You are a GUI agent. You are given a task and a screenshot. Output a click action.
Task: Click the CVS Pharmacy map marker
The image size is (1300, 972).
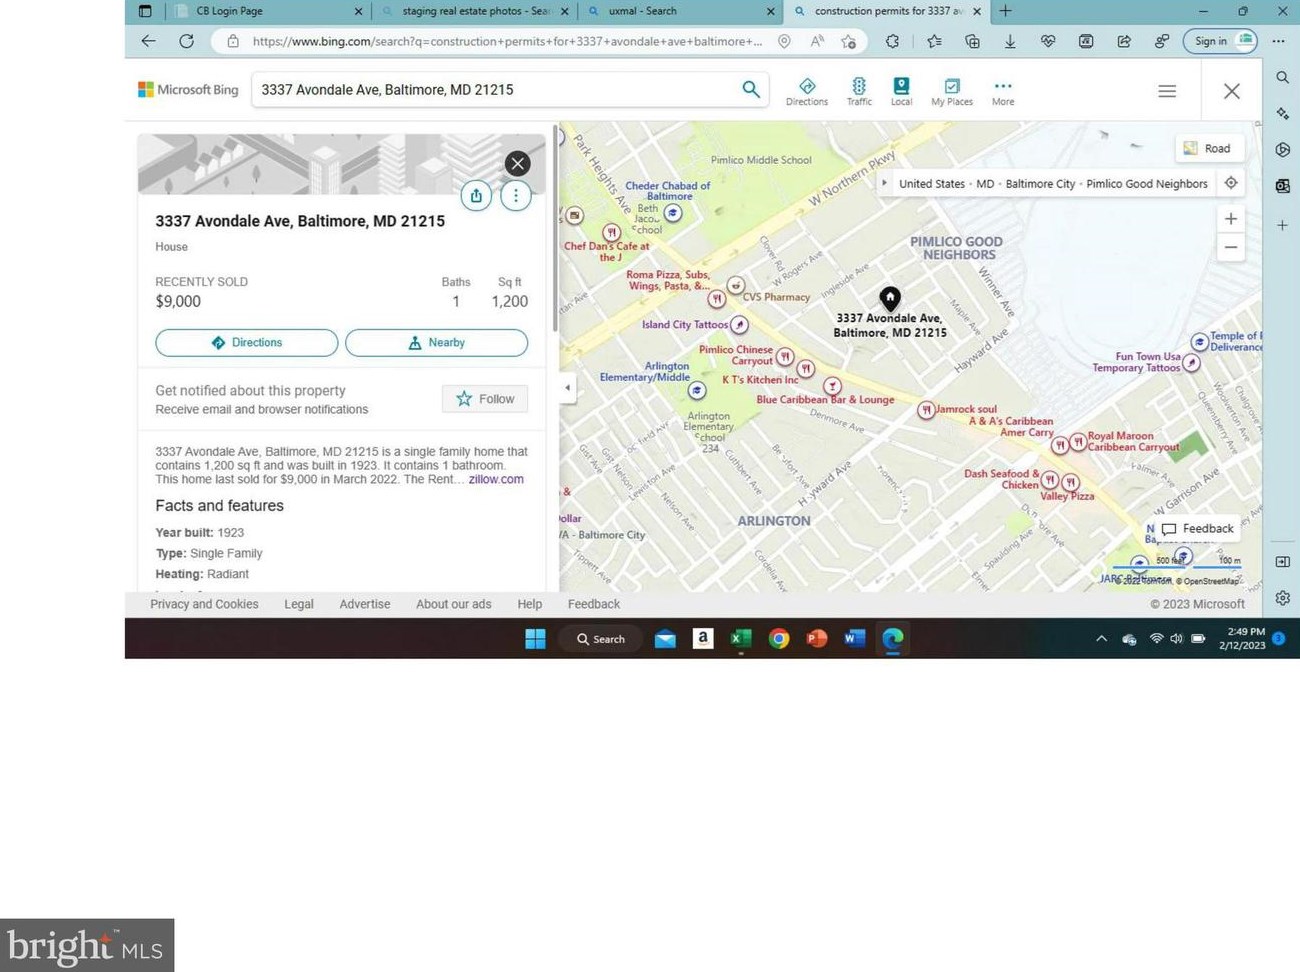(736, 286)
